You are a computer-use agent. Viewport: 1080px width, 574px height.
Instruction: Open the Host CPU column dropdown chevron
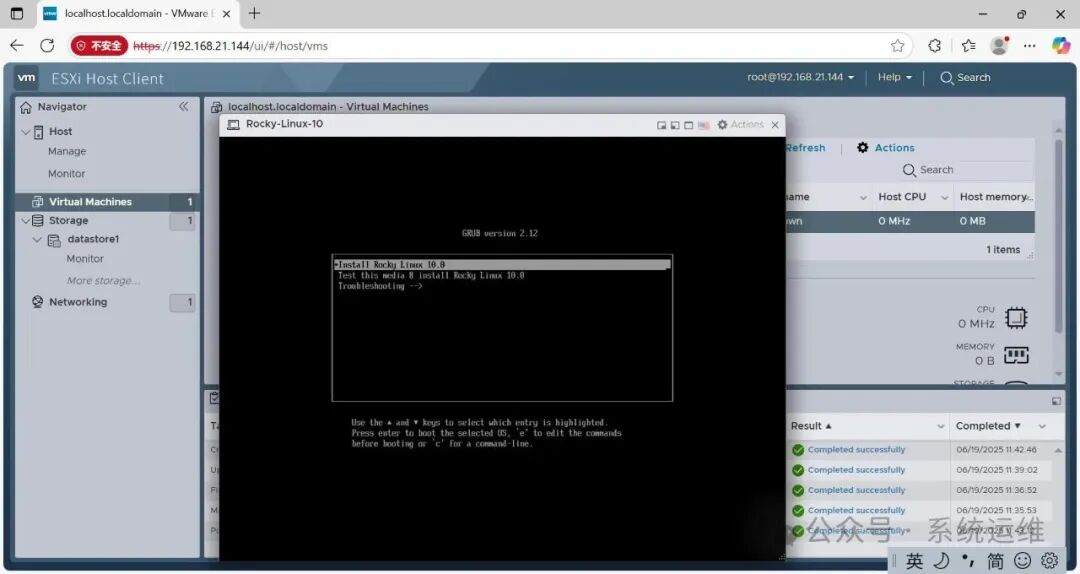(944, 198)
